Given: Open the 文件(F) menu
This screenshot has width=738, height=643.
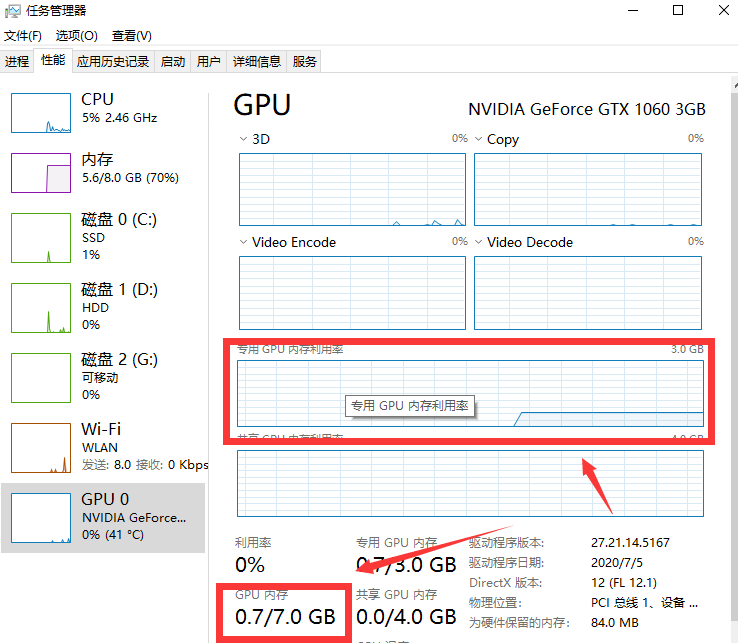Looking at the screenshot, I should pyautogui.click(x=23, y=36).
